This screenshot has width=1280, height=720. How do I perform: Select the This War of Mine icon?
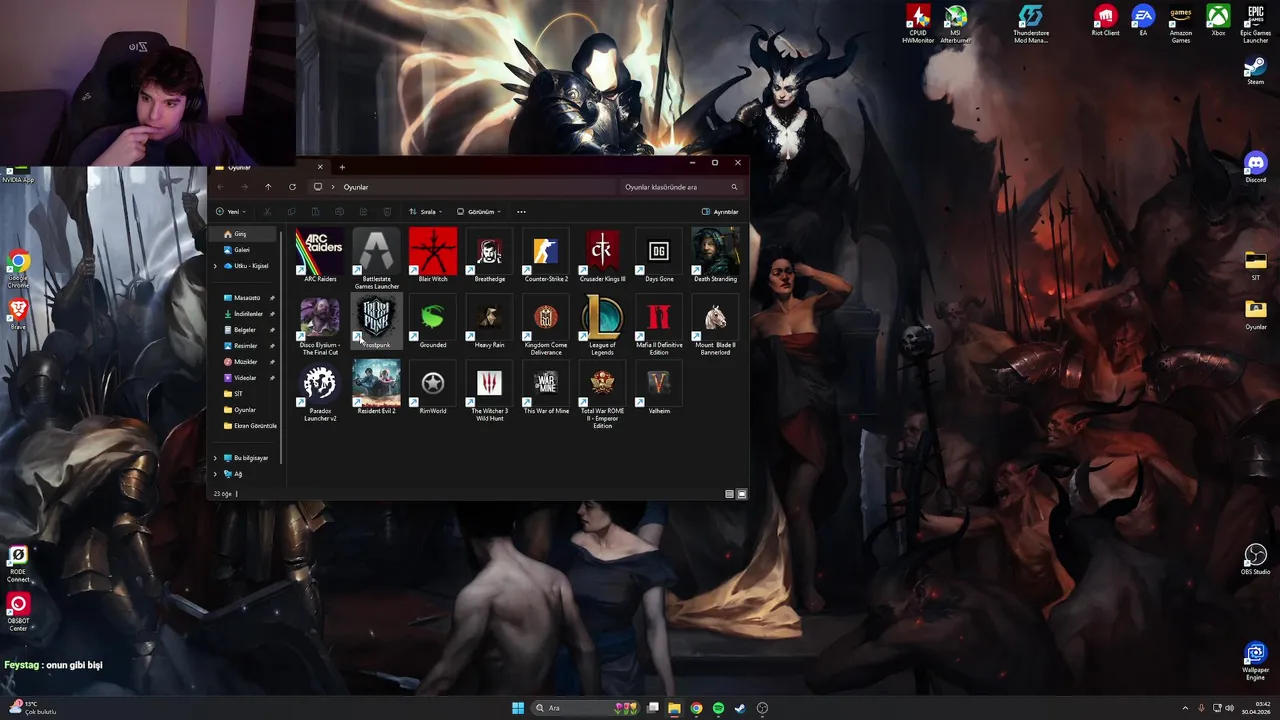546,388
